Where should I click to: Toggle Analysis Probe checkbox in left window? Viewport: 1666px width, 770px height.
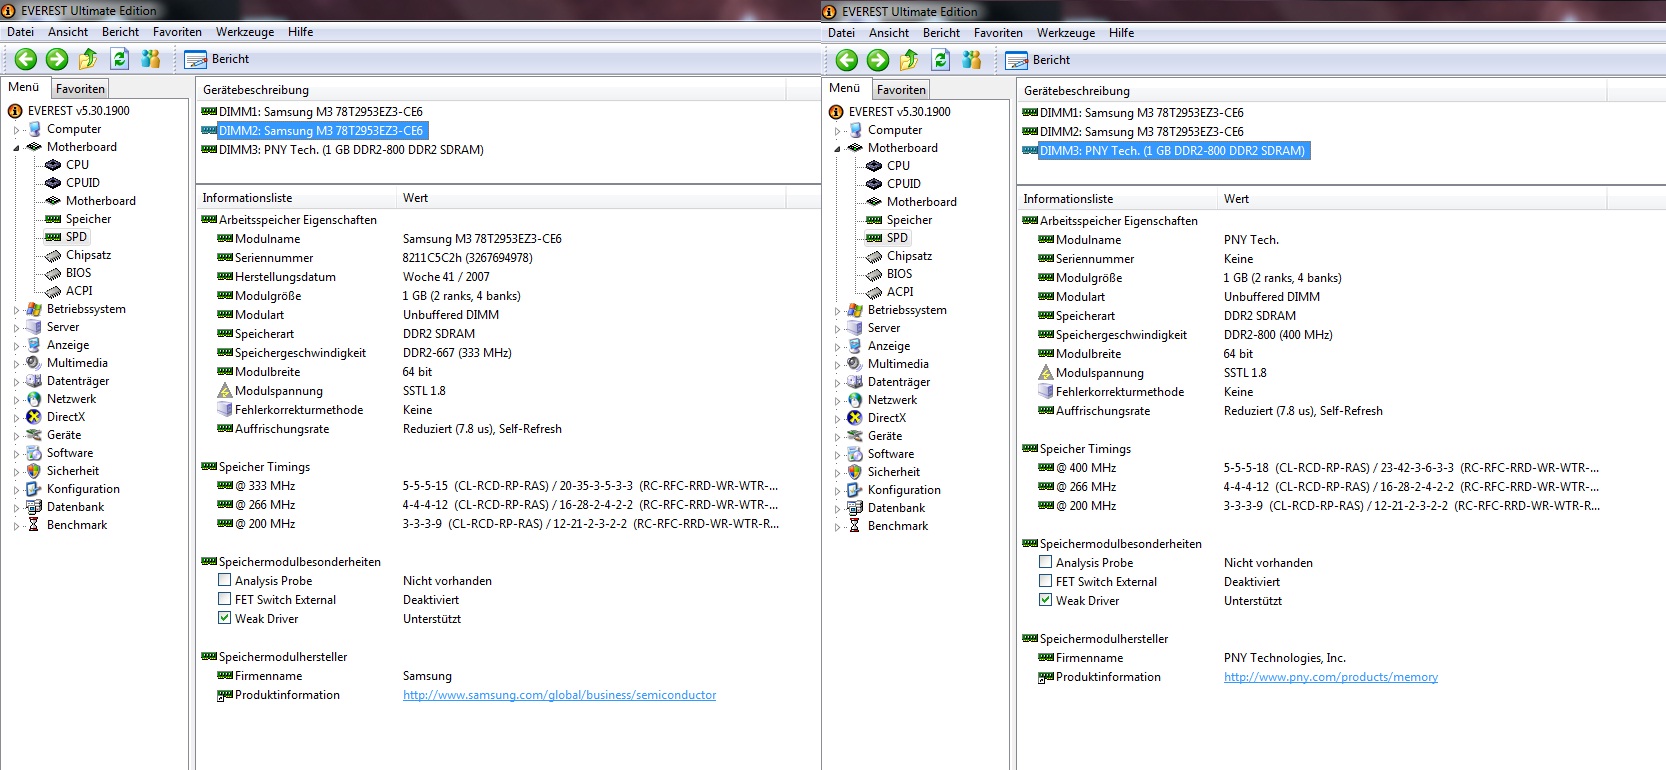click(225, 580)
